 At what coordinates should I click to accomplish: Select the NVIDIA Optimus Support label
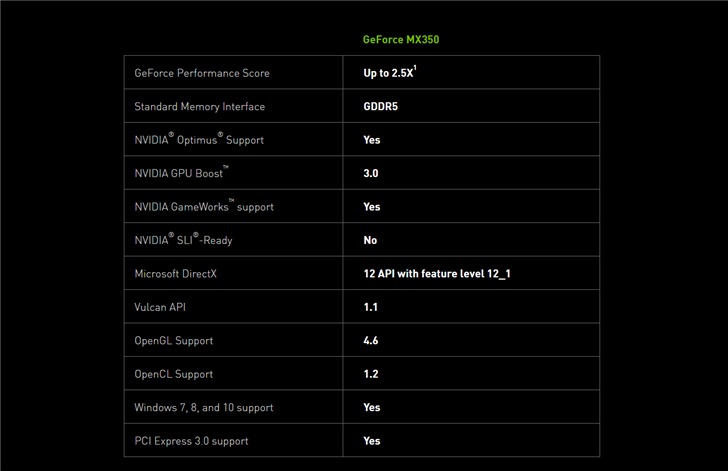point(201,140)
